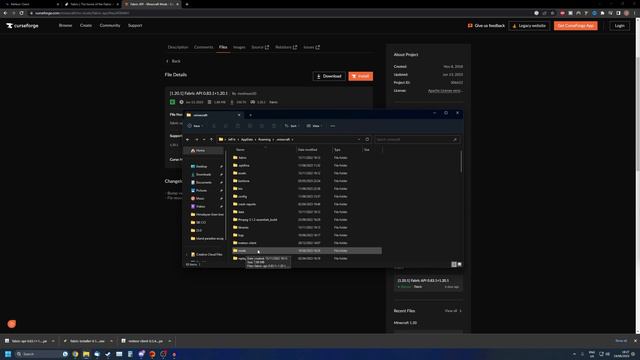
Task: Go Back to the files list
Action: click(x=173, y=61)
